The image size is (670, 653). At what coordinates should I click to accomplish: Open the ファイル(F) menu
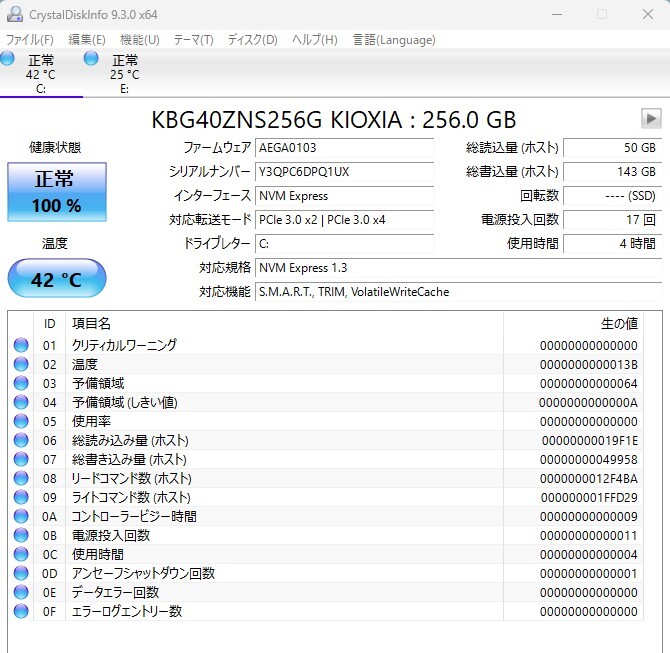coord(30,40)
